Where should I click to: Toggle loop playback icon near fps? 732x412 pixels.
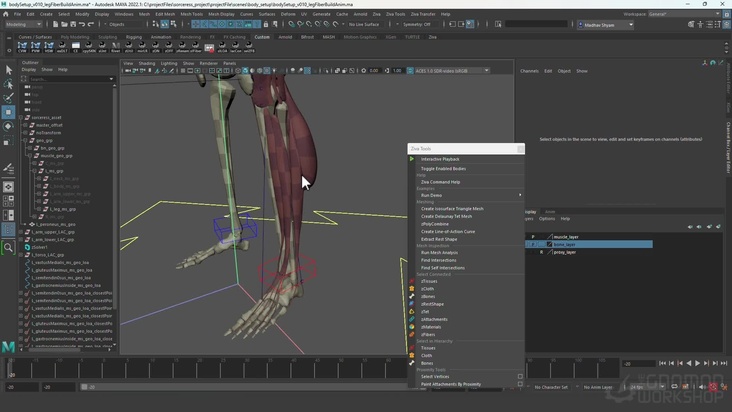click(674, 387)
